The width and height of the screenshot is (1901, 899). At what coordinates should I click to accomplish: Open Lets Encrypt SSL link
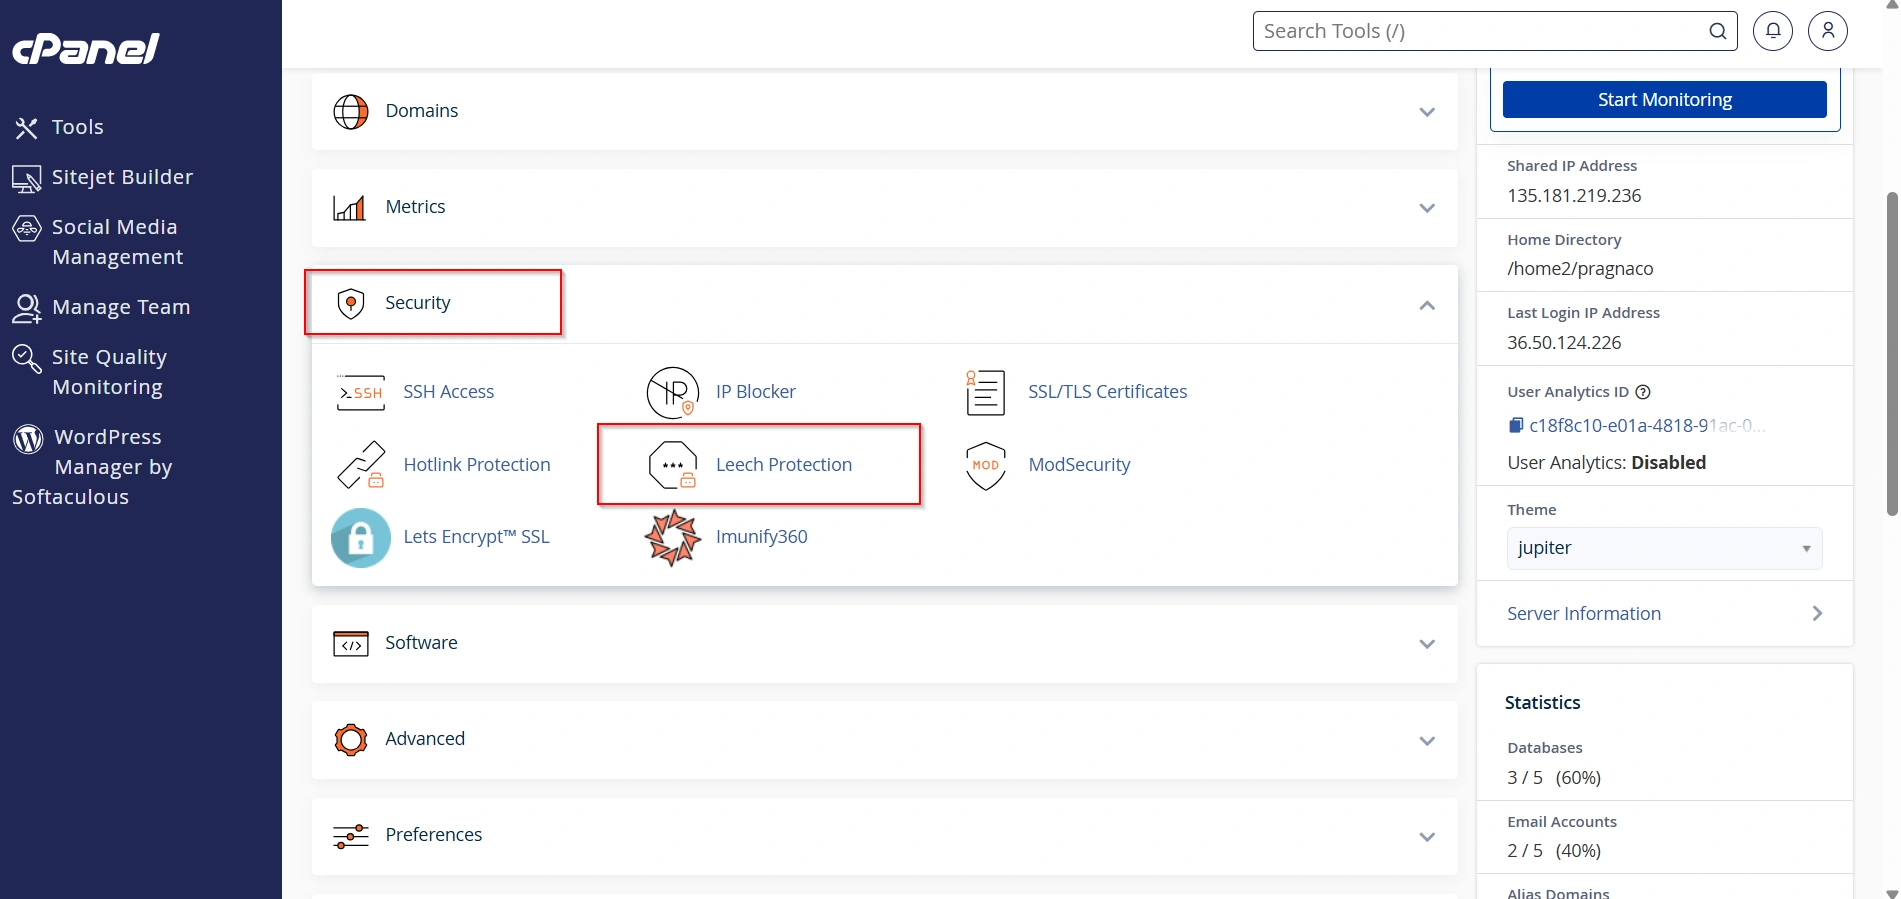coord(476,537)
